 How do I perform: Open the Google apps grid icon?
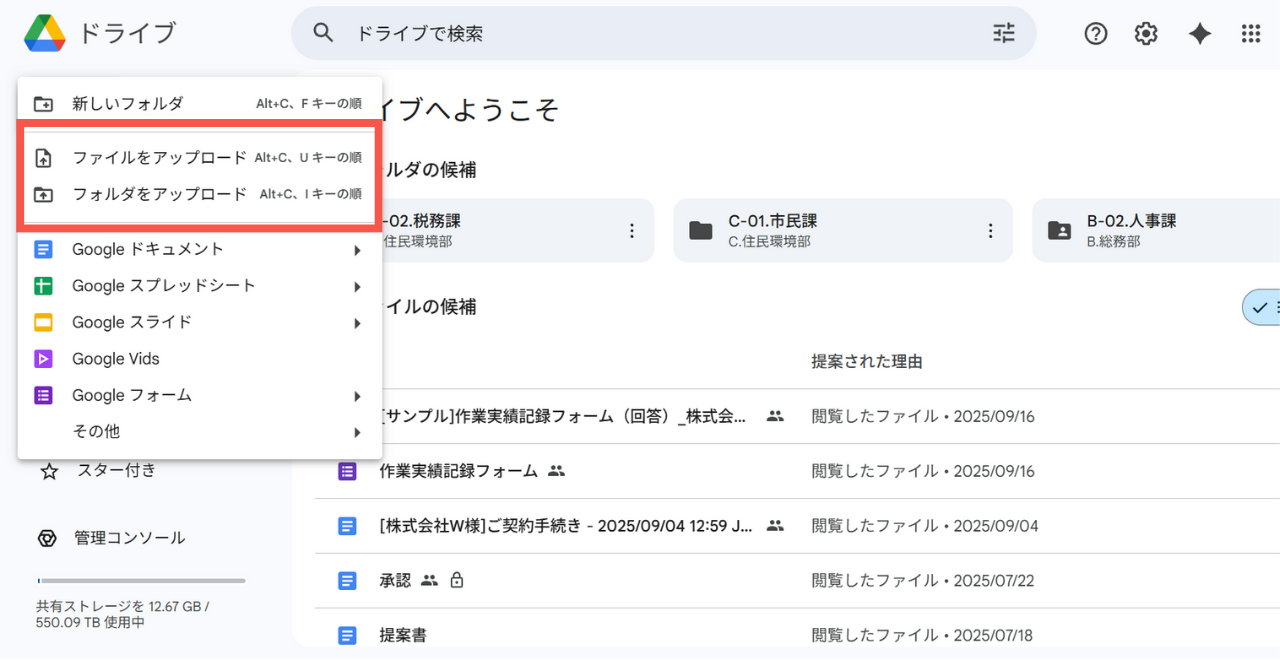(x=1250, y=33)
